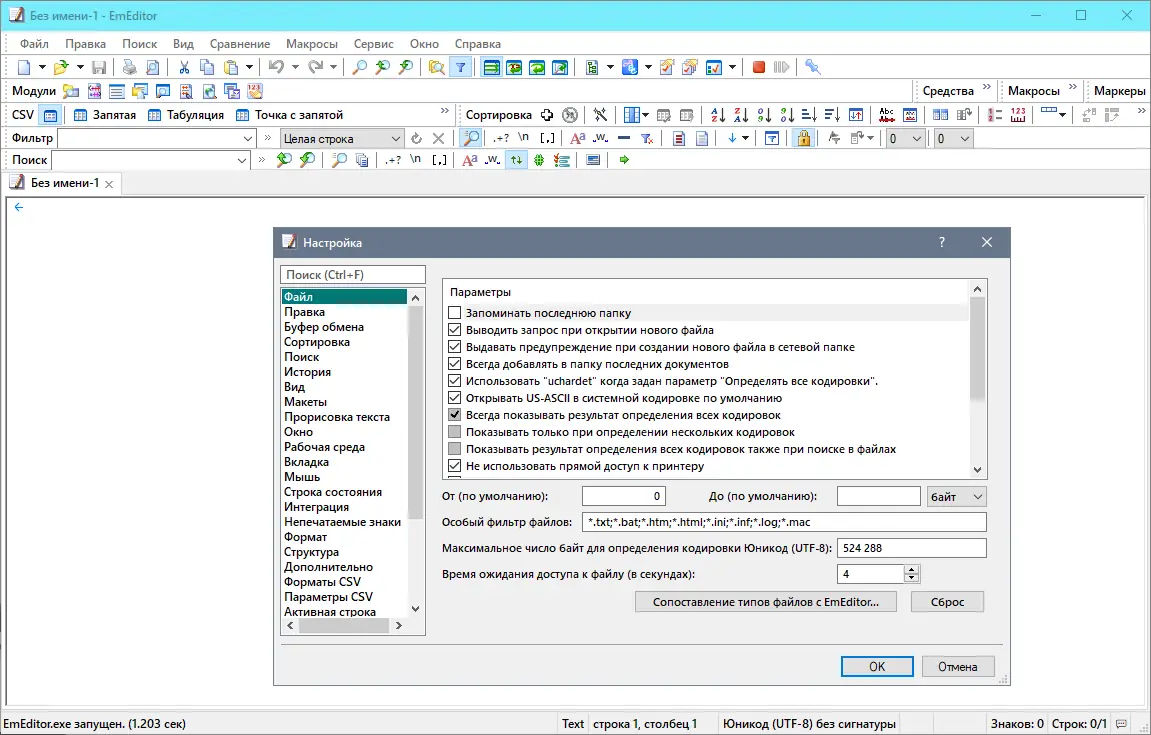This screenshot has height=735, width=1151.
Task: Toggle warning about new file in network folder
Action: [x=454, y=347]
